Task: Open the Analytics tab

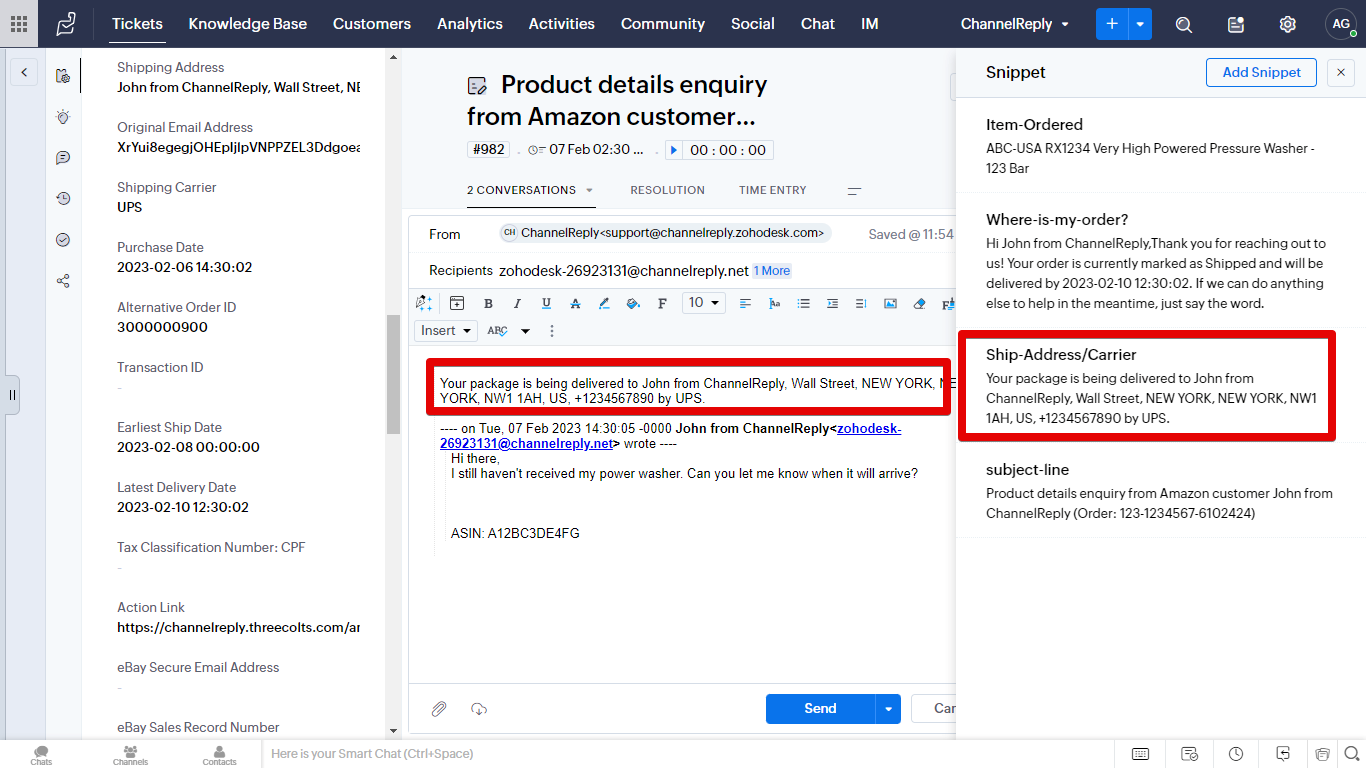Action: [x=470, y=24]
